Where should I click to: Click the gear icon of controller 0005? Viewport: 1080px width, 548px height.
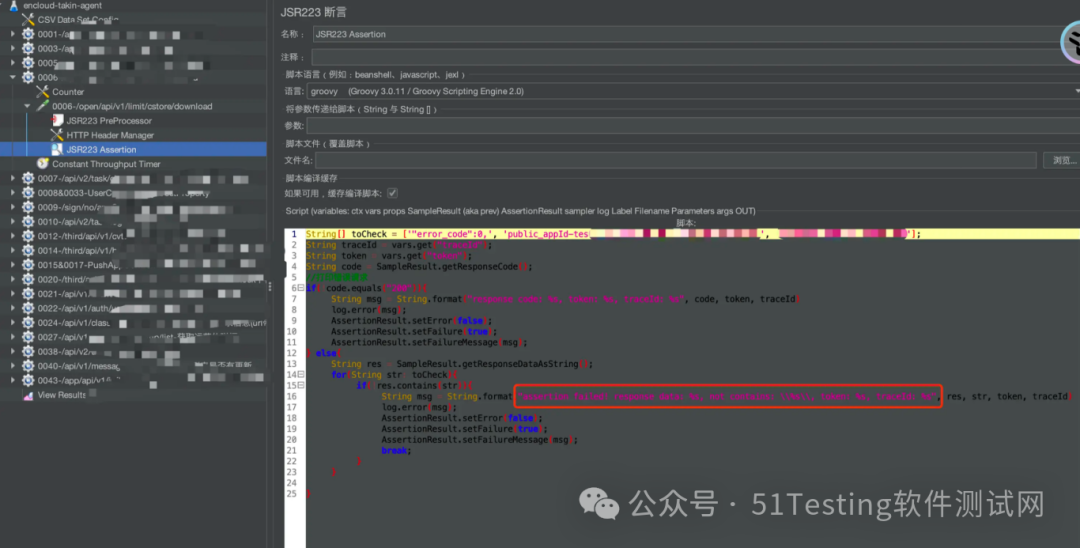tap(28, 63)
